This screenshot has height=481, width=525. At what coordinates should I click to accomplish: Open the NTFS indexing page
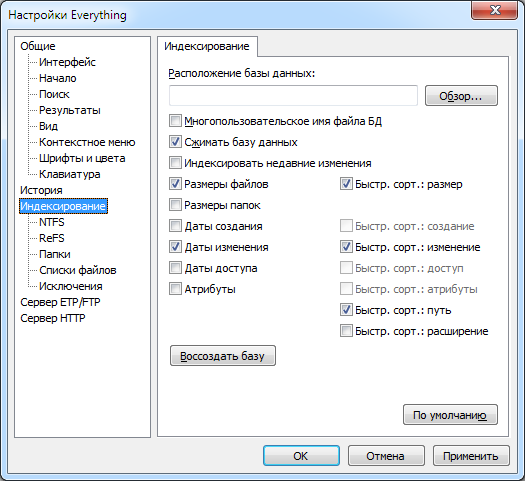[x=52, y=222]
